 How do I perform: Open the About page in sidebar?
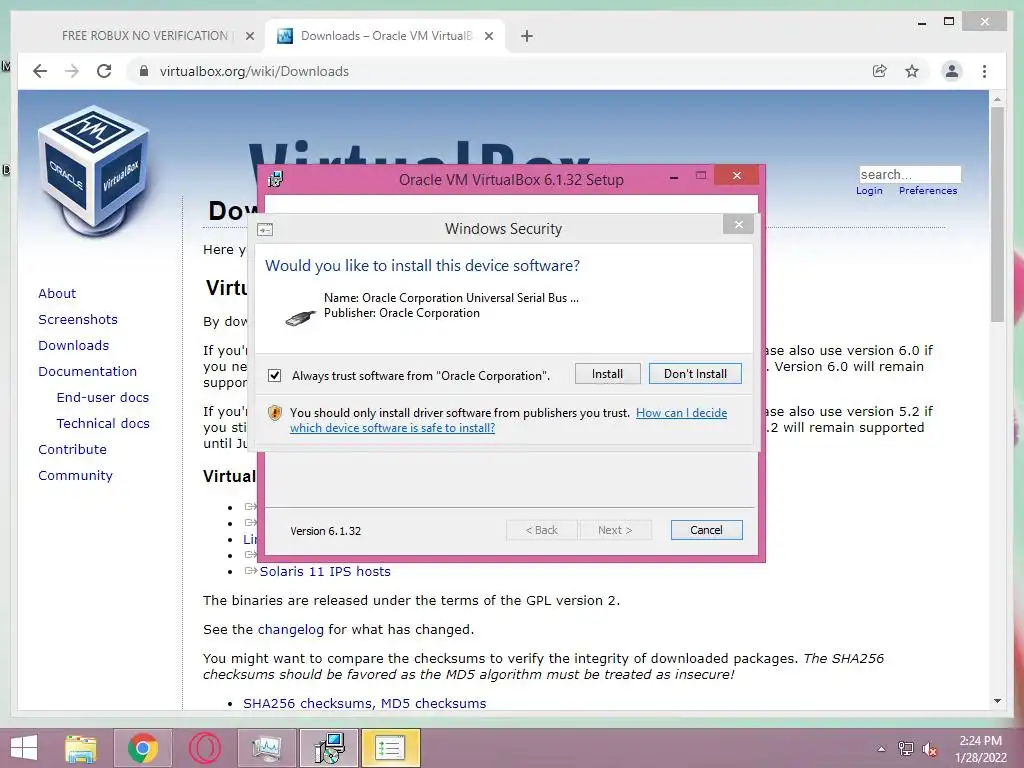[57, 293]
